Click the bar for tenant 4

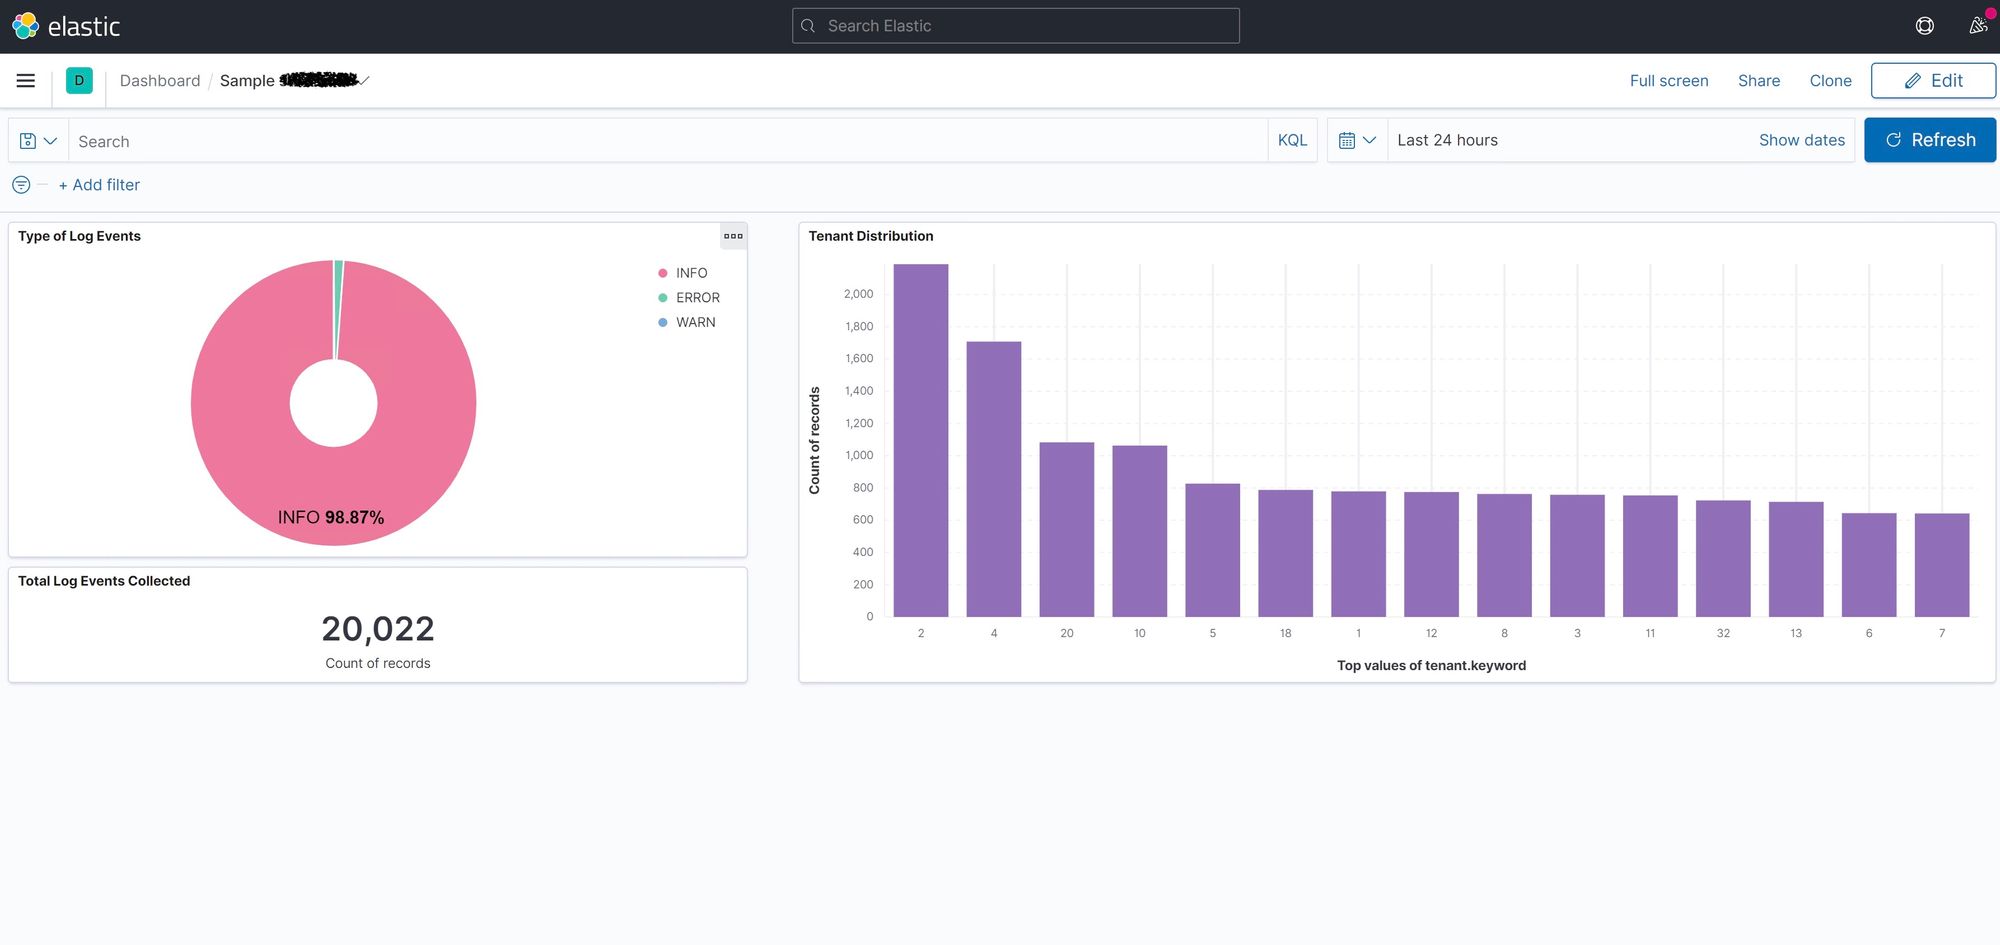pos(993,479)
